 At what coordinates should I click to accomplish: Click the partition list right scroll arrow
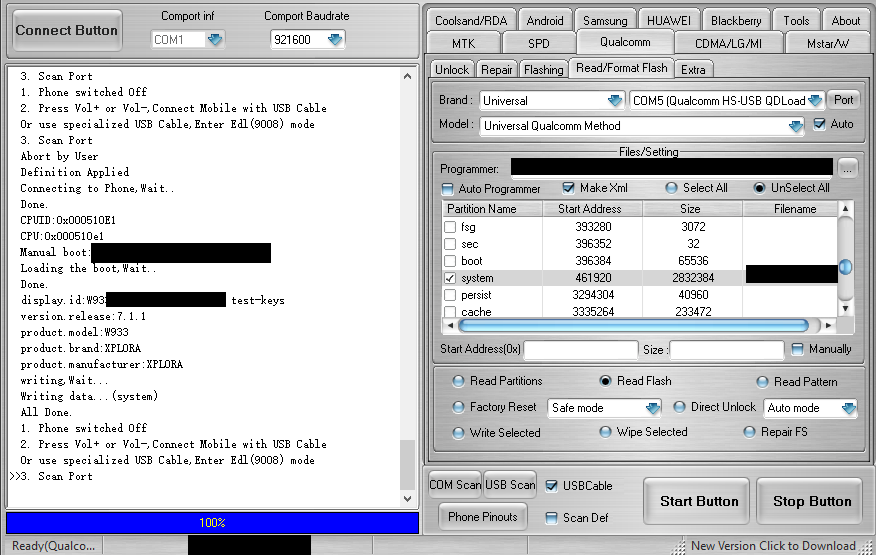click(829, 325)
